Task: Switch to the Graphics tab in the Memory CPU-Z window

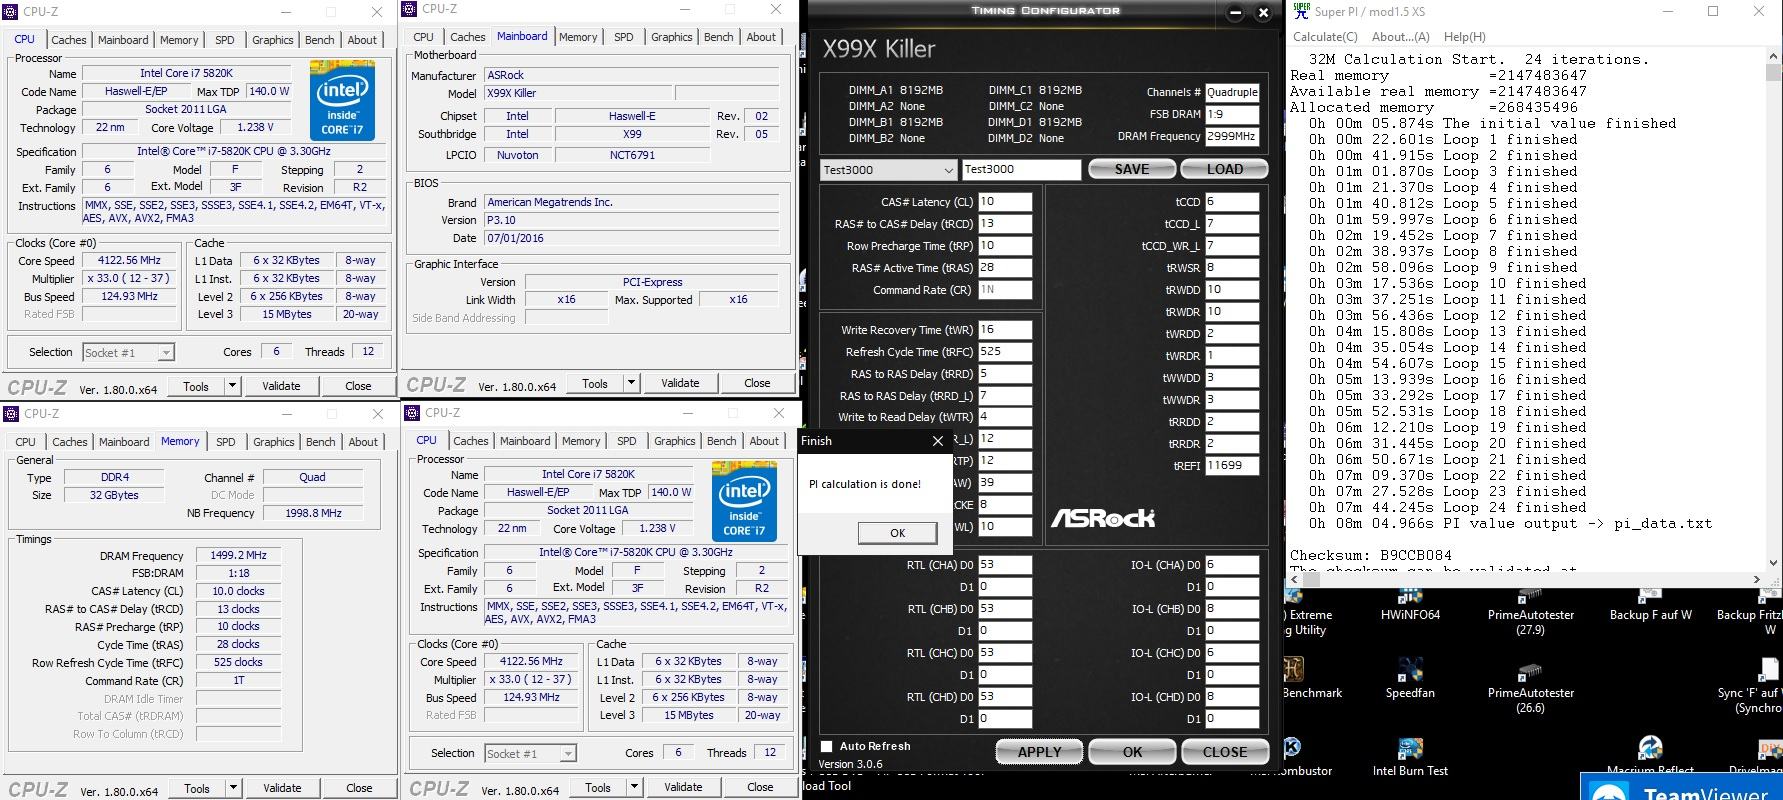Action: click(274, 442)
